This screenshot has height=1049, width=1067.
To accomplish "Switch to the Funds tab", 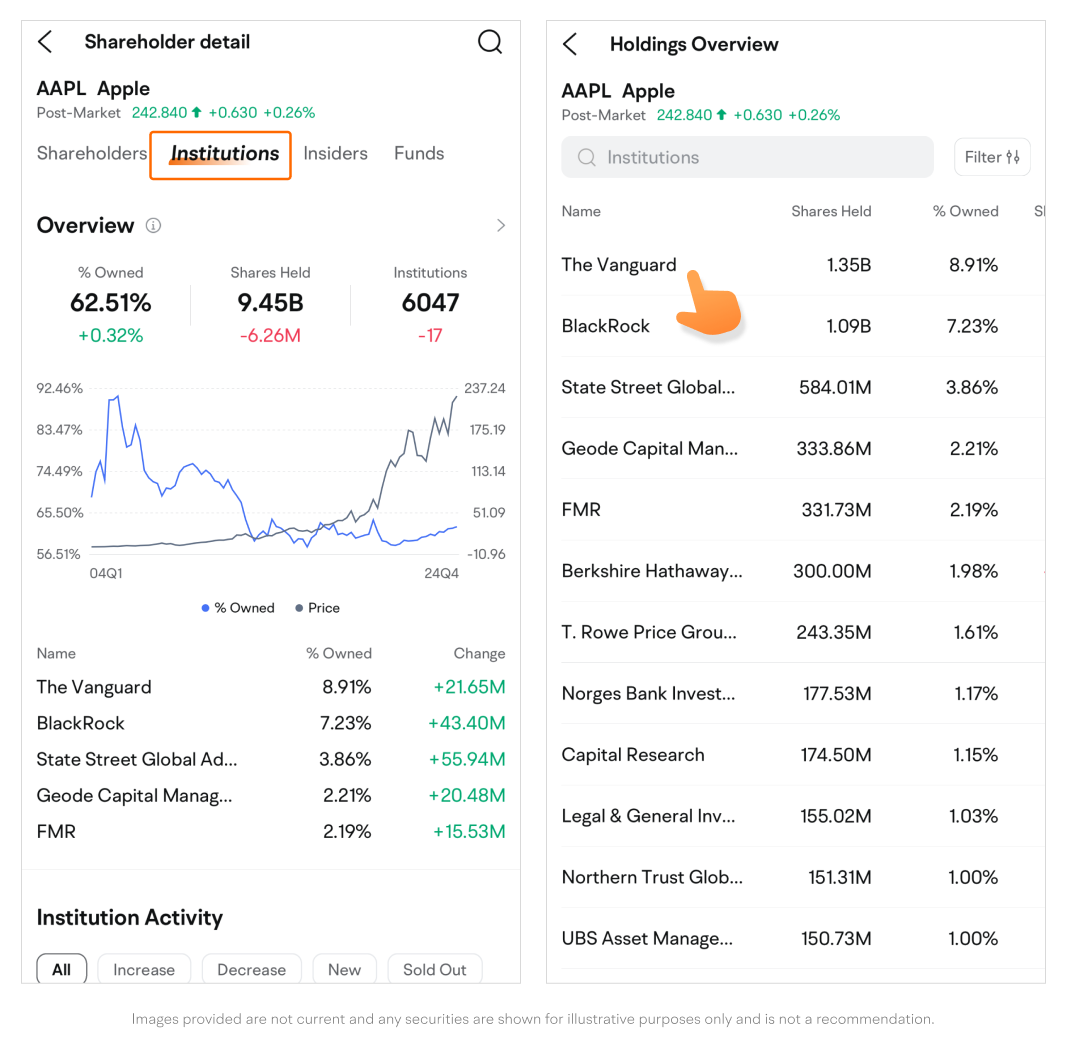I will (x=419, y=153).
